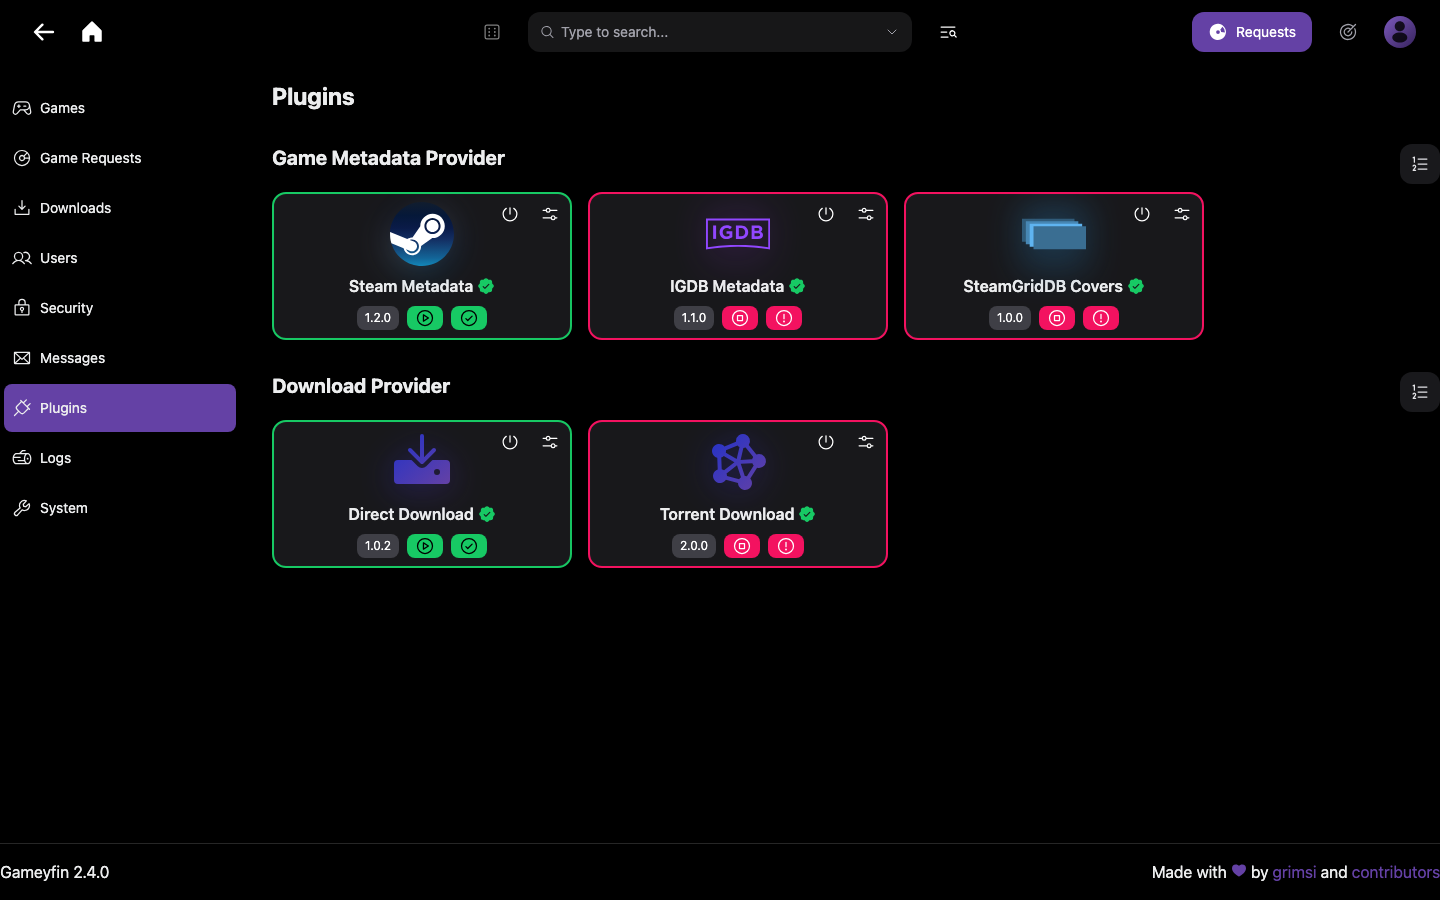
Task: Click the purple Requests button
Action: 1252,32
